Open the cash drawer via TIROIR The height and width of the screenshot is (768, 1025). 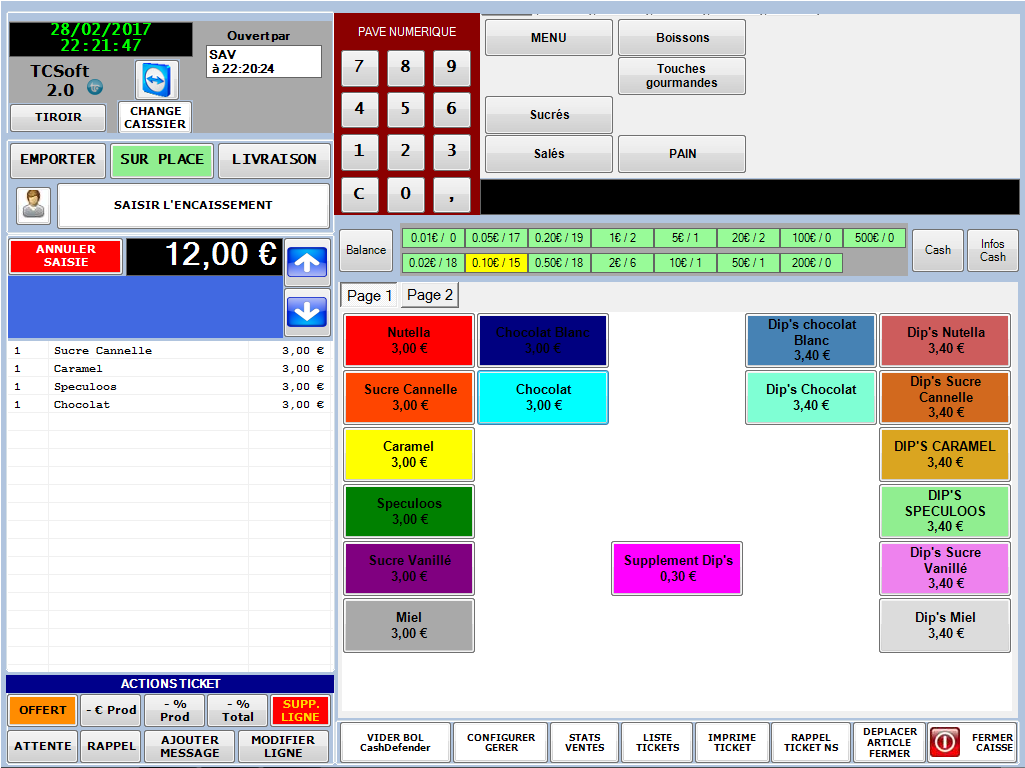click(57, 118)
